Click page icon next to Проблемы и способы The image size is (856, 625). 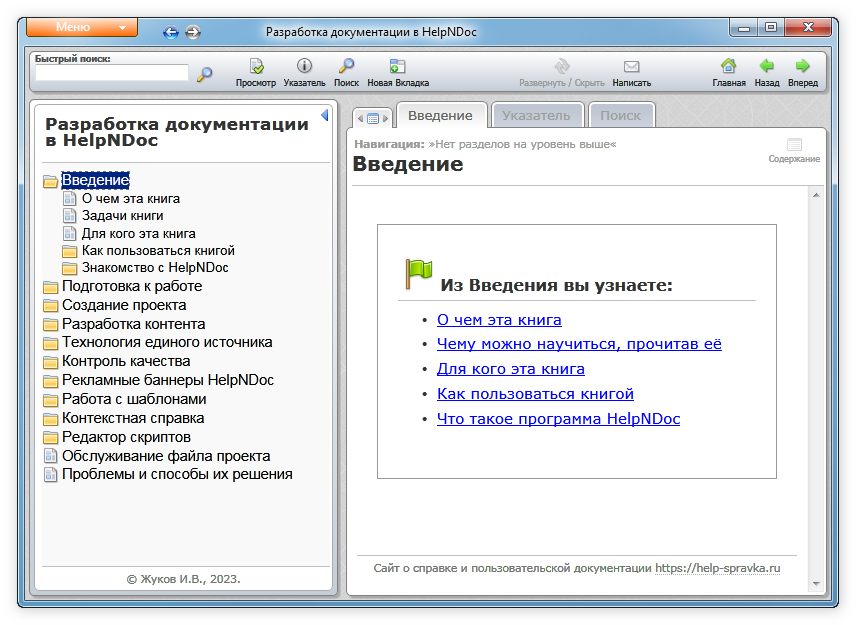click(x=50, y=474)
